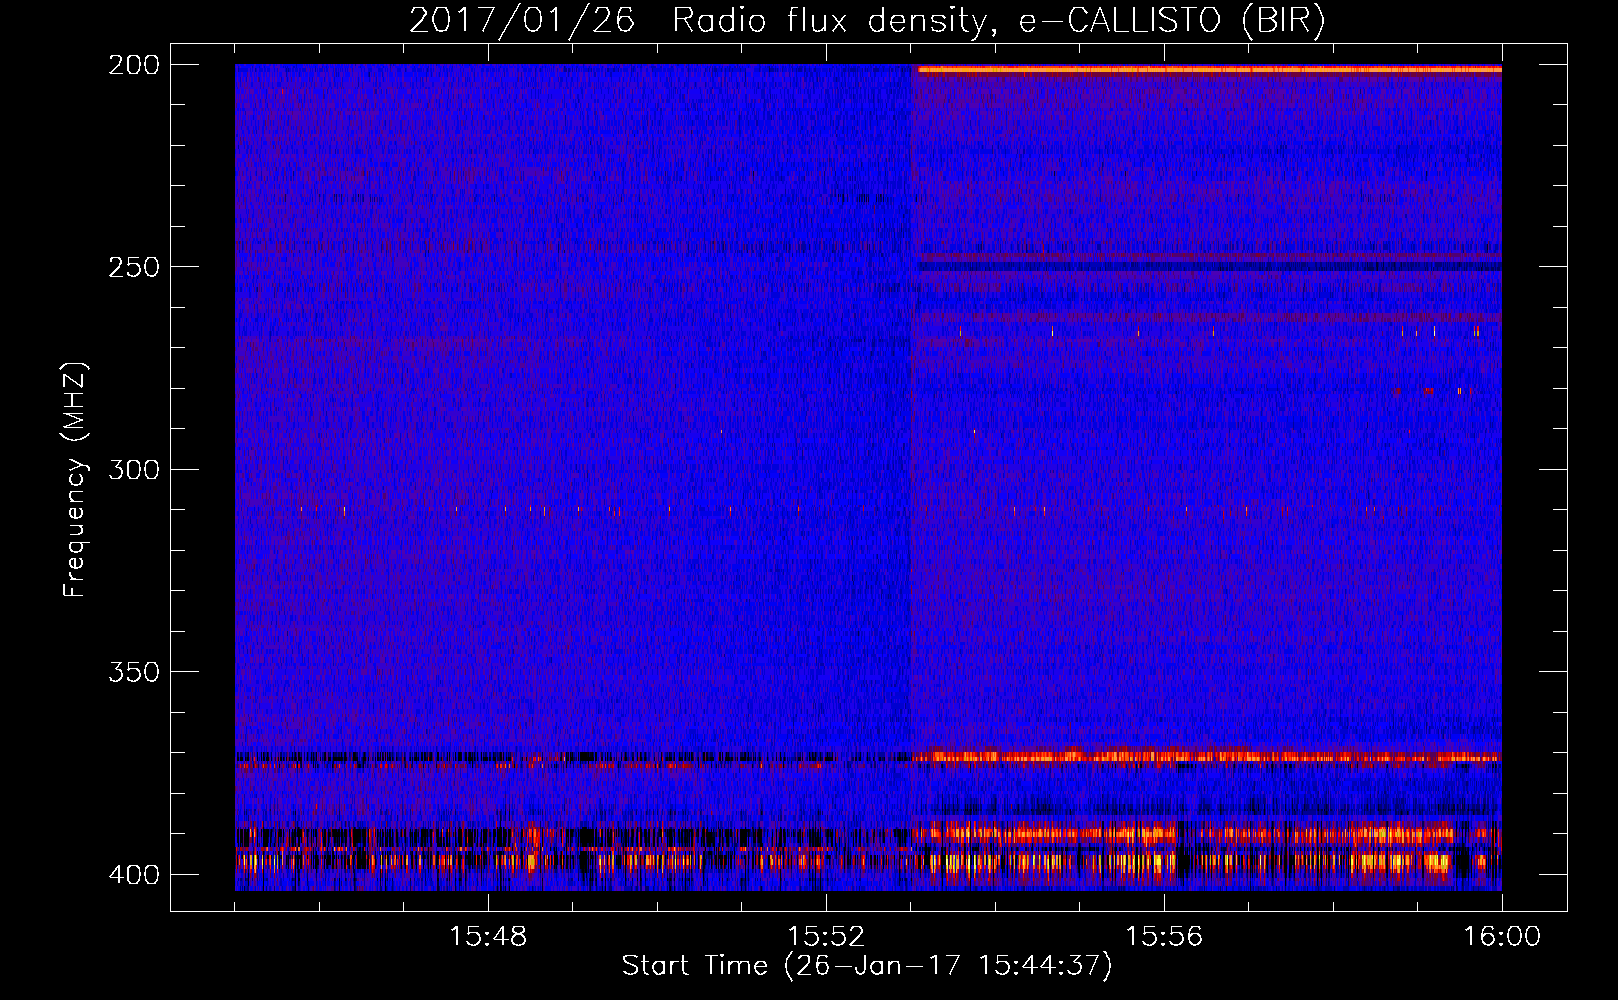This screenshot has width=1618, height=1000.
Task: Click the 15:48 time tick label
Action: click(x=488, y=936)
